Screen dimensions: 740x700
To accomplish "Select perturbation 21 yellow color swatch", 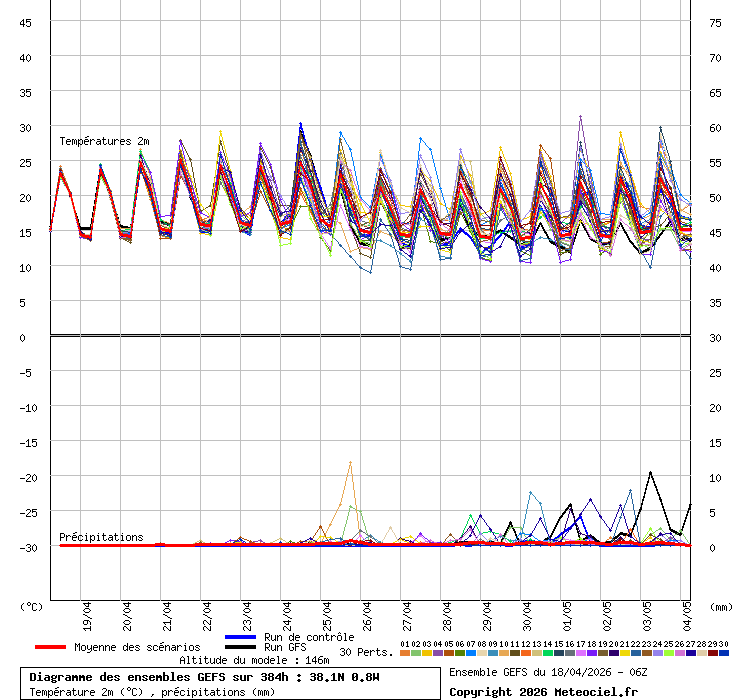I will [625, 653].
